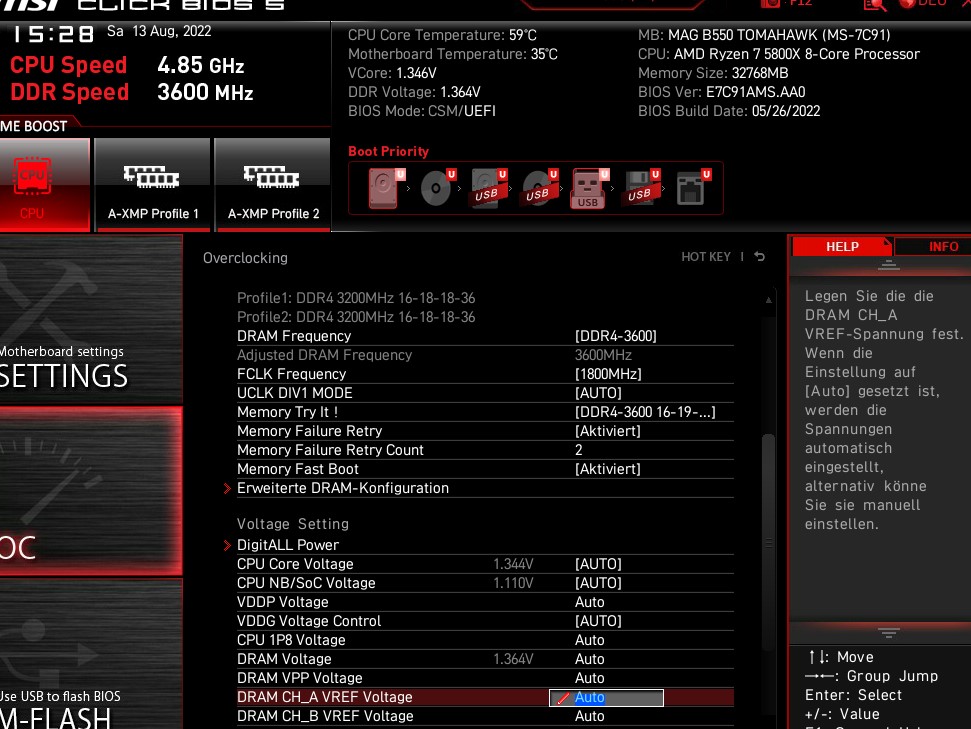Click the BIOS Ver: E7C91AMS.AA0 text
The height and width of the screenshot is (729, 971).
[x=721, y=92]
